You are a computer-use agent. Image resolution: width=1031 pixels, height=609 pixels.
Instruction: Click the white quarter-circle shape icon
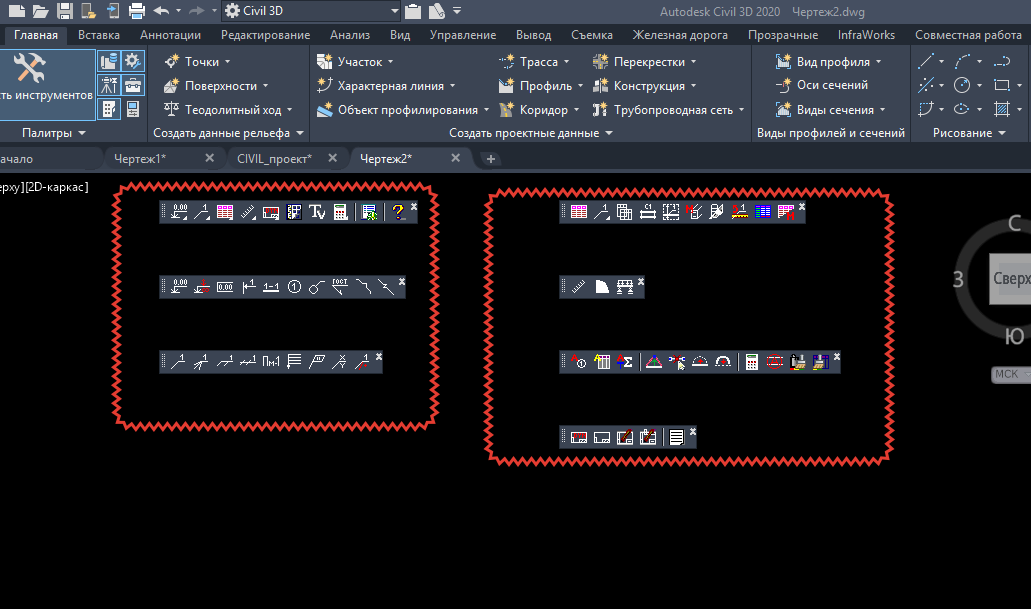tap(602, 287)
